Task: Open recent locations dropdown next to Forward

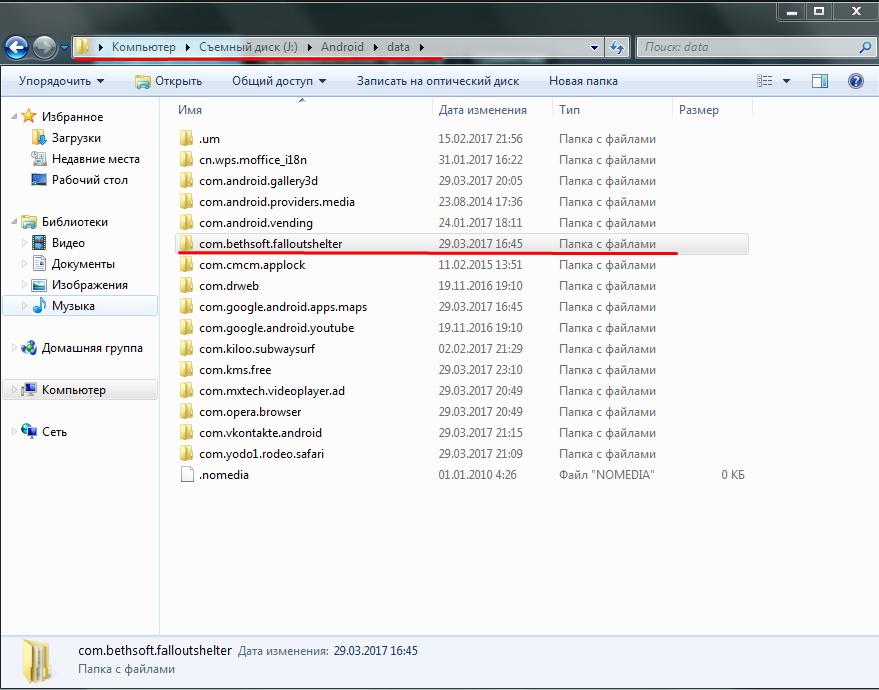Action: point(64,48)
